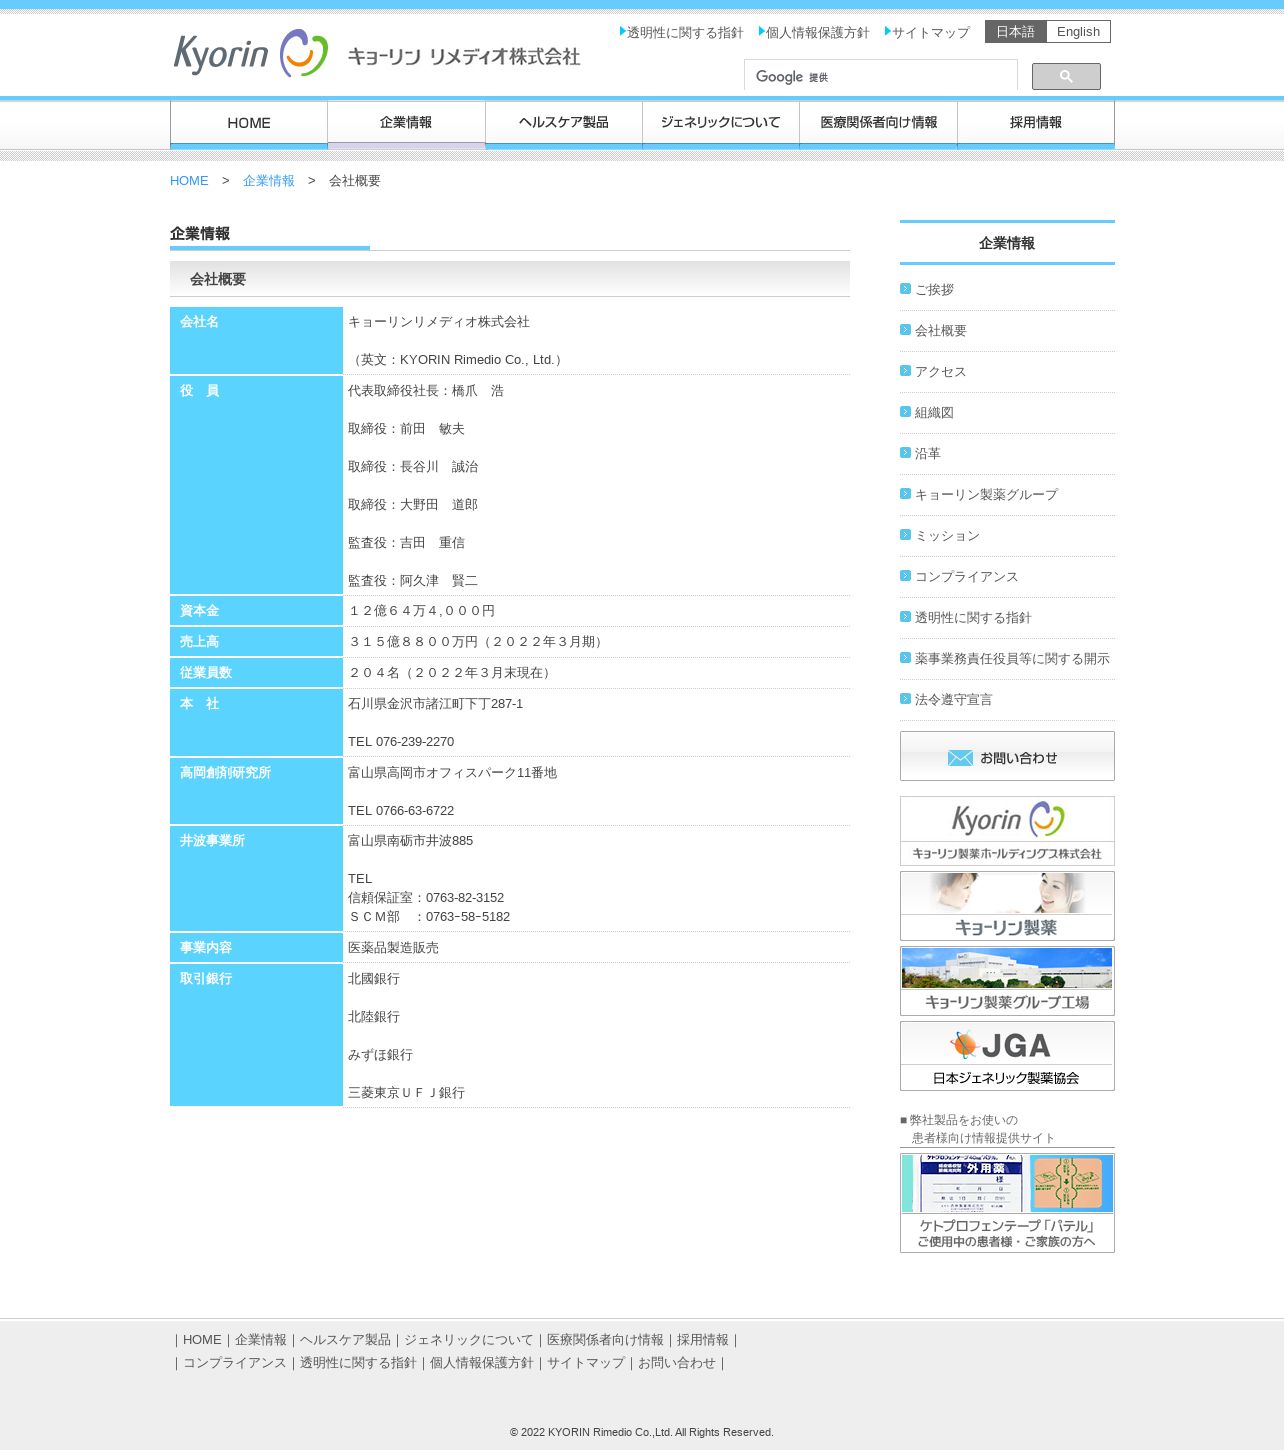Click the footer お問い合わせ link
1284x1450 pixels.
click(677, 1363)
